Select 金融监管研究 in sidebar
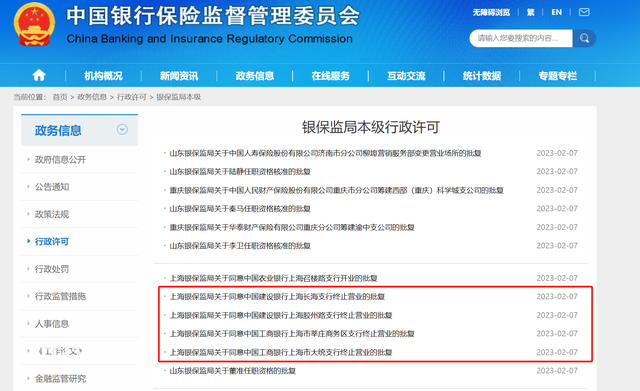 click(x=60, y=378)
